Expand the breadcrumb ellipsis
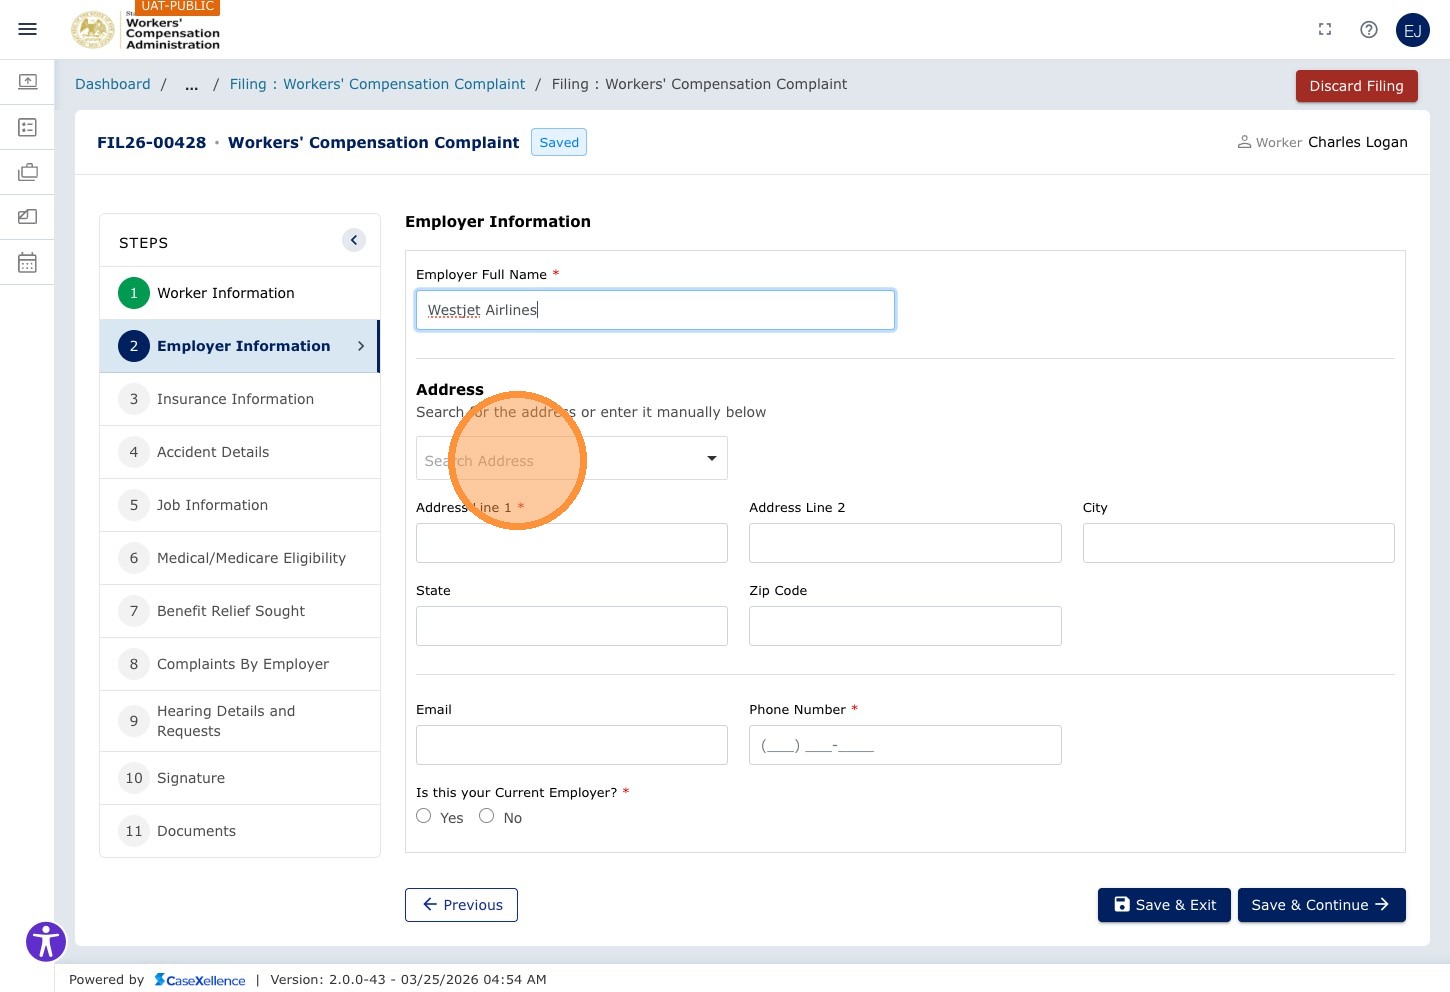The height and width of the screenshot is (992, 1450). [x=191, y=85]
